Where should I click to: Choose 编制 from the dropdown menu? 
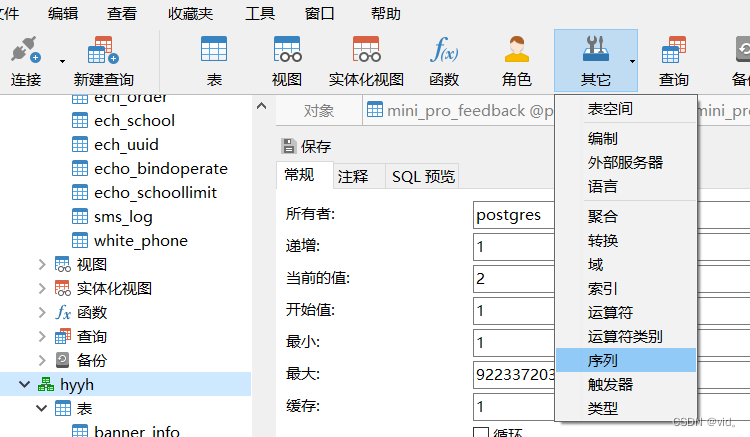[x=626, y=139]
